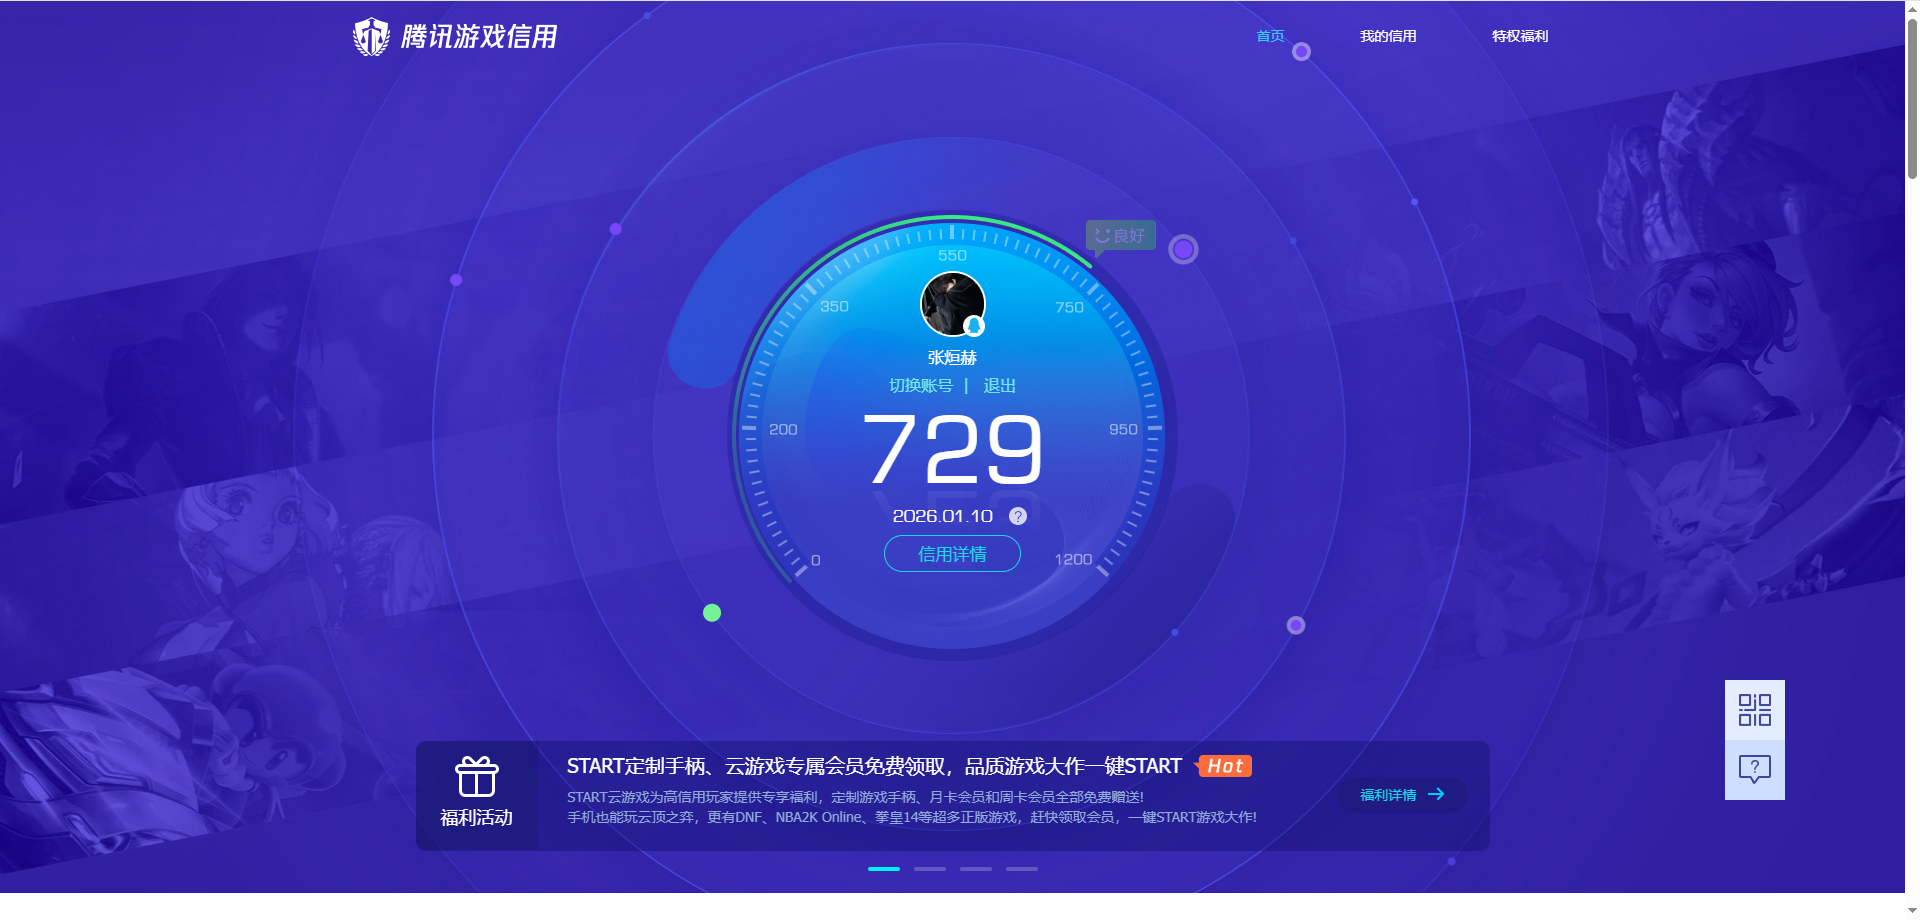Select the second carousel indicator dot
1920x920 pixels.
(929, 869)
